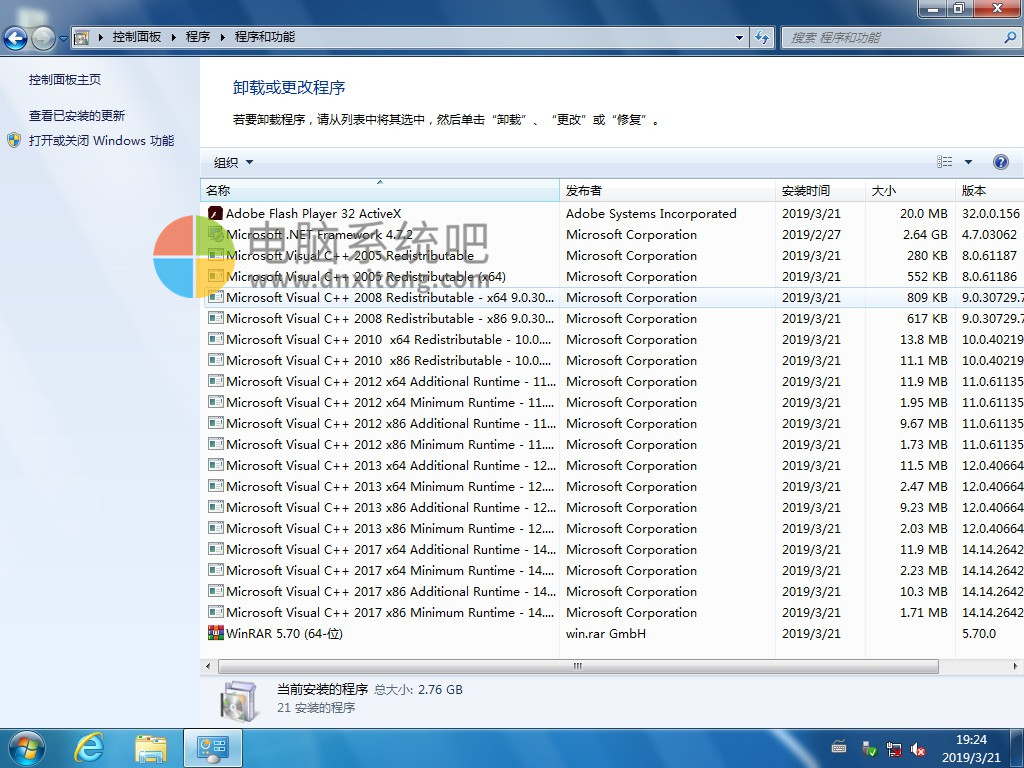Click icon of 2012 x64 Additional Runtime
The image size is (1024, 768).
click(x=215, y=381)
